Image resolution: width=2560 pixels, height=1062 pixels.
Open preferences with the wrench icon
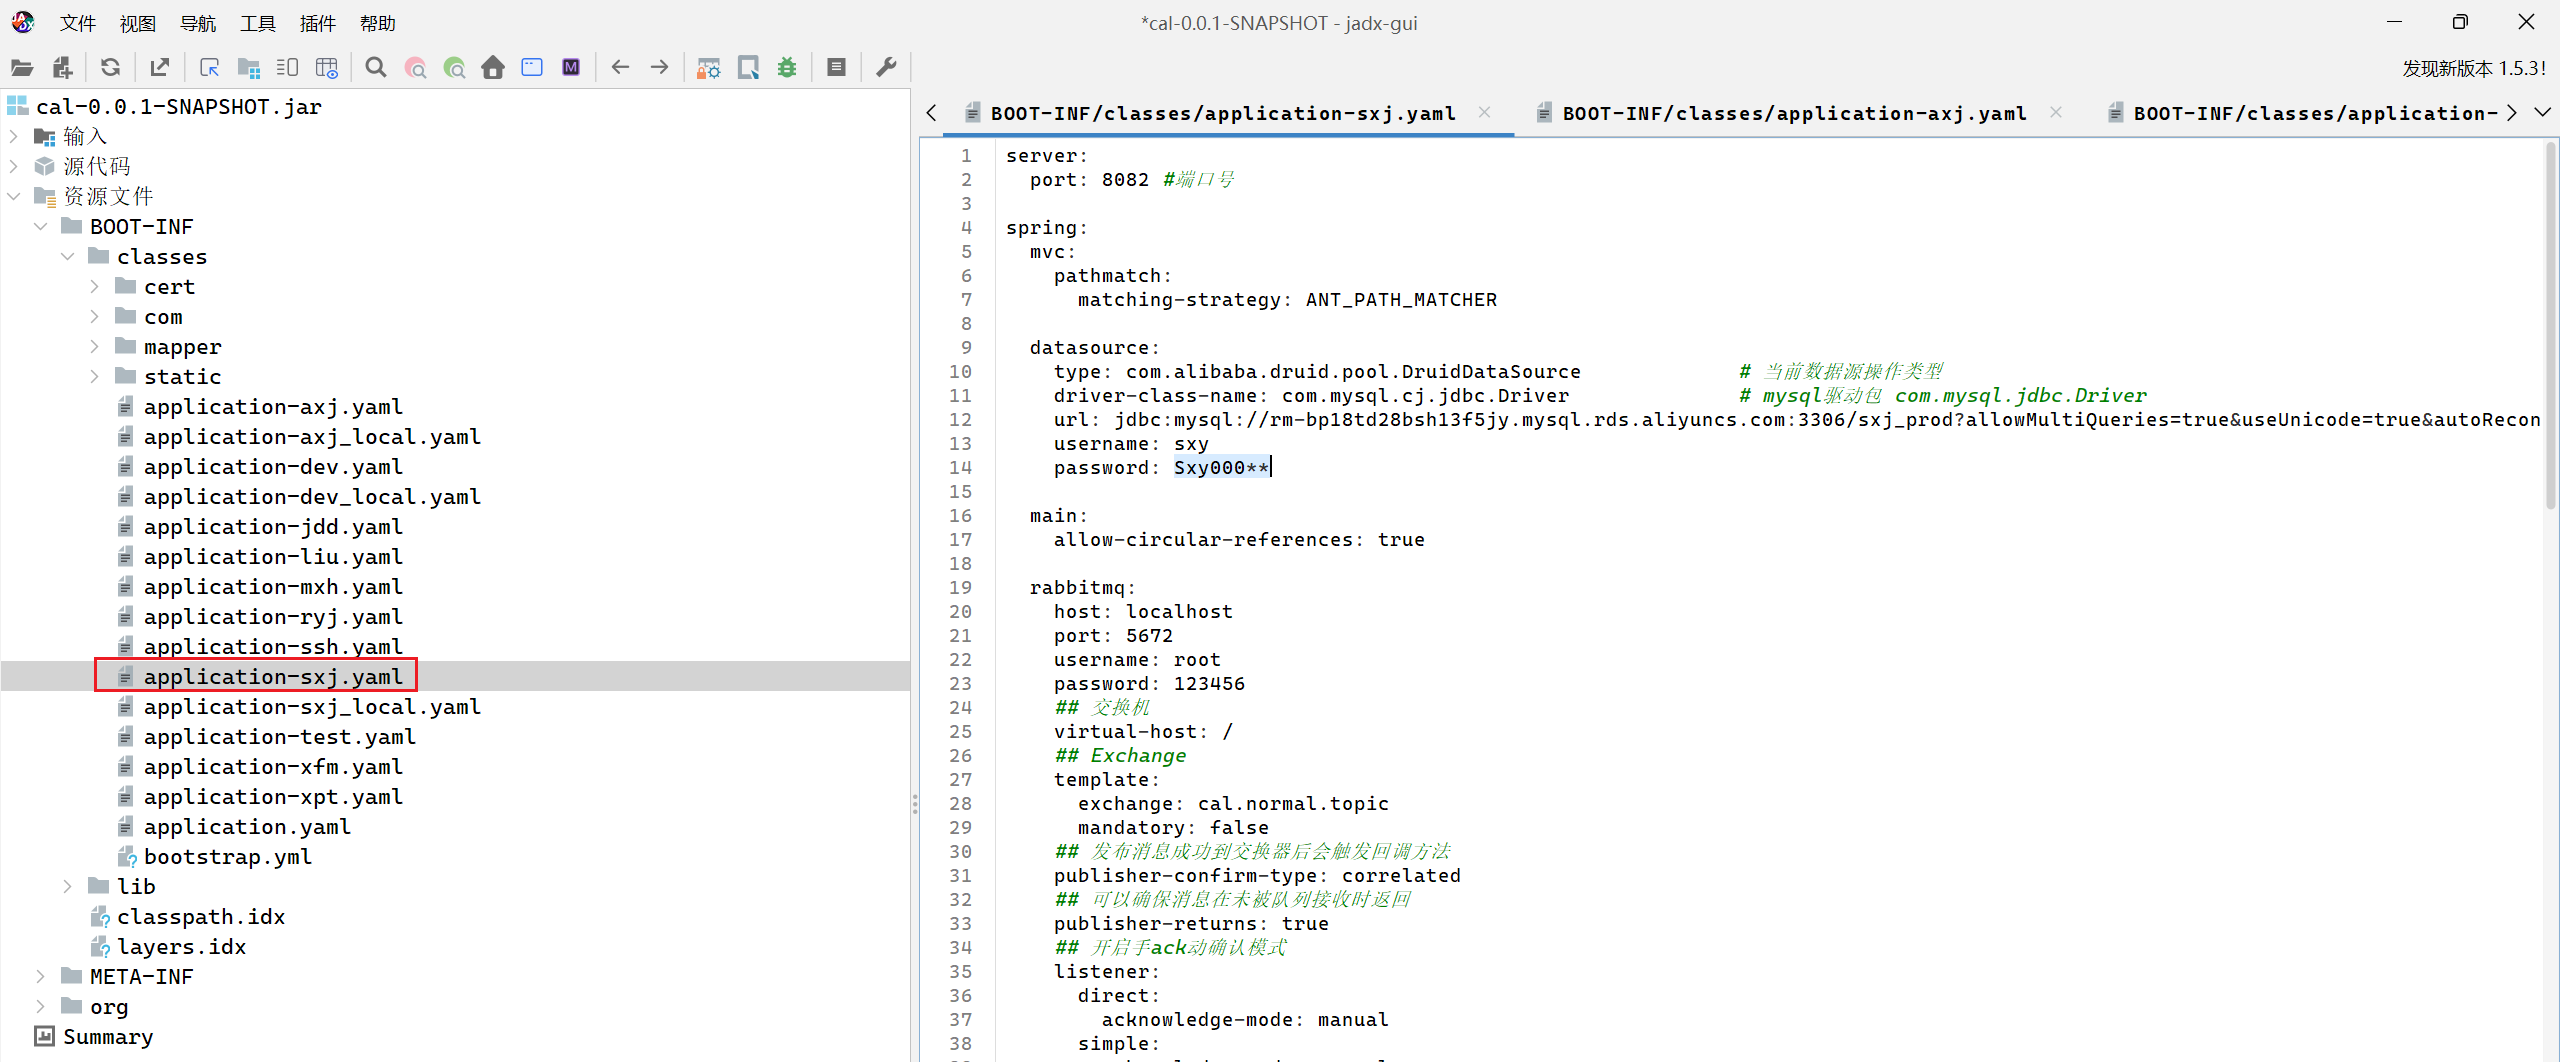click(886, 68)
